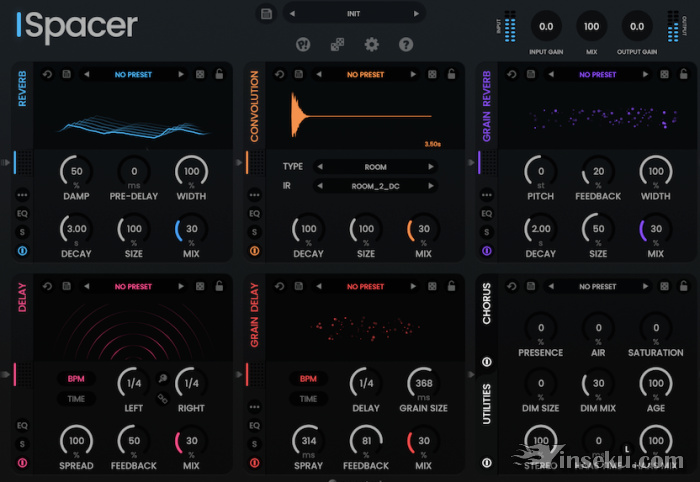700x482 pixels.
Task: Click the global MIX knob at top
Action: (x=591, y=26)
